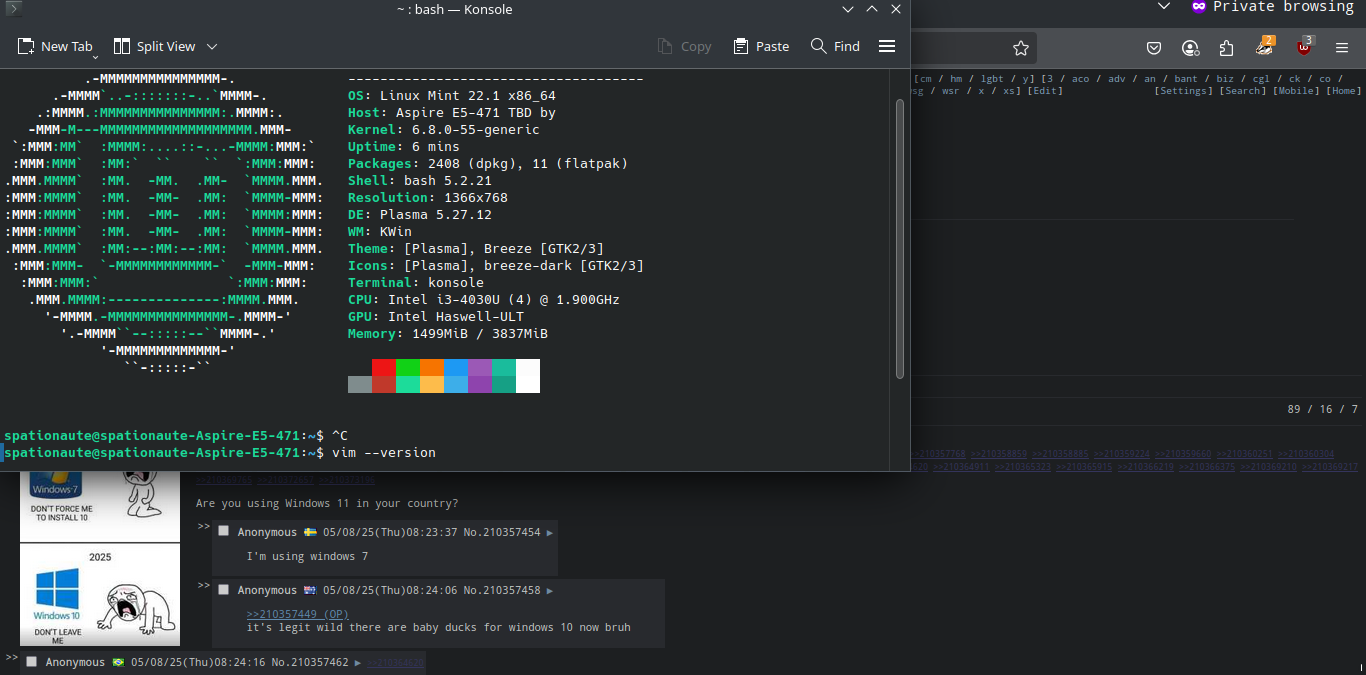
Task: Click hide arrows next to post No.210357458
Action: tap(204, 584)
